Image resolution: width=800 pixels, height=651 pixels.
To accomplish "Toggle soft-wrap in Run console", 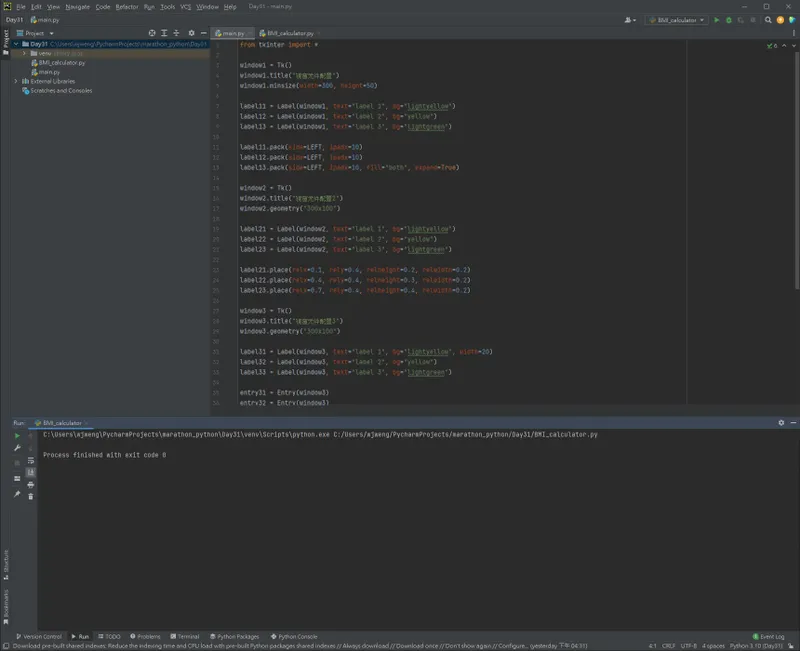I will [x=31, y=460].
